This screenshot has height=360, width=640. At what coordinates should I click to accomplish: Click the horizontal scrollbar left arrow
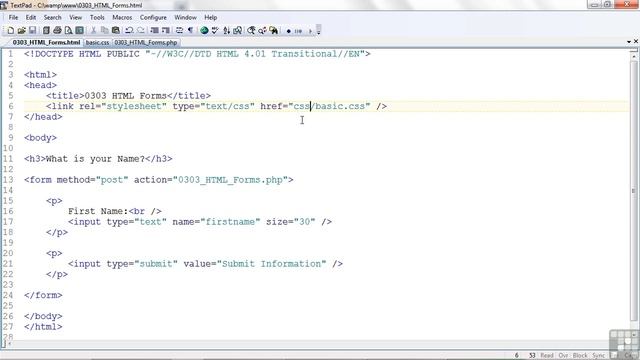[10, 344]
